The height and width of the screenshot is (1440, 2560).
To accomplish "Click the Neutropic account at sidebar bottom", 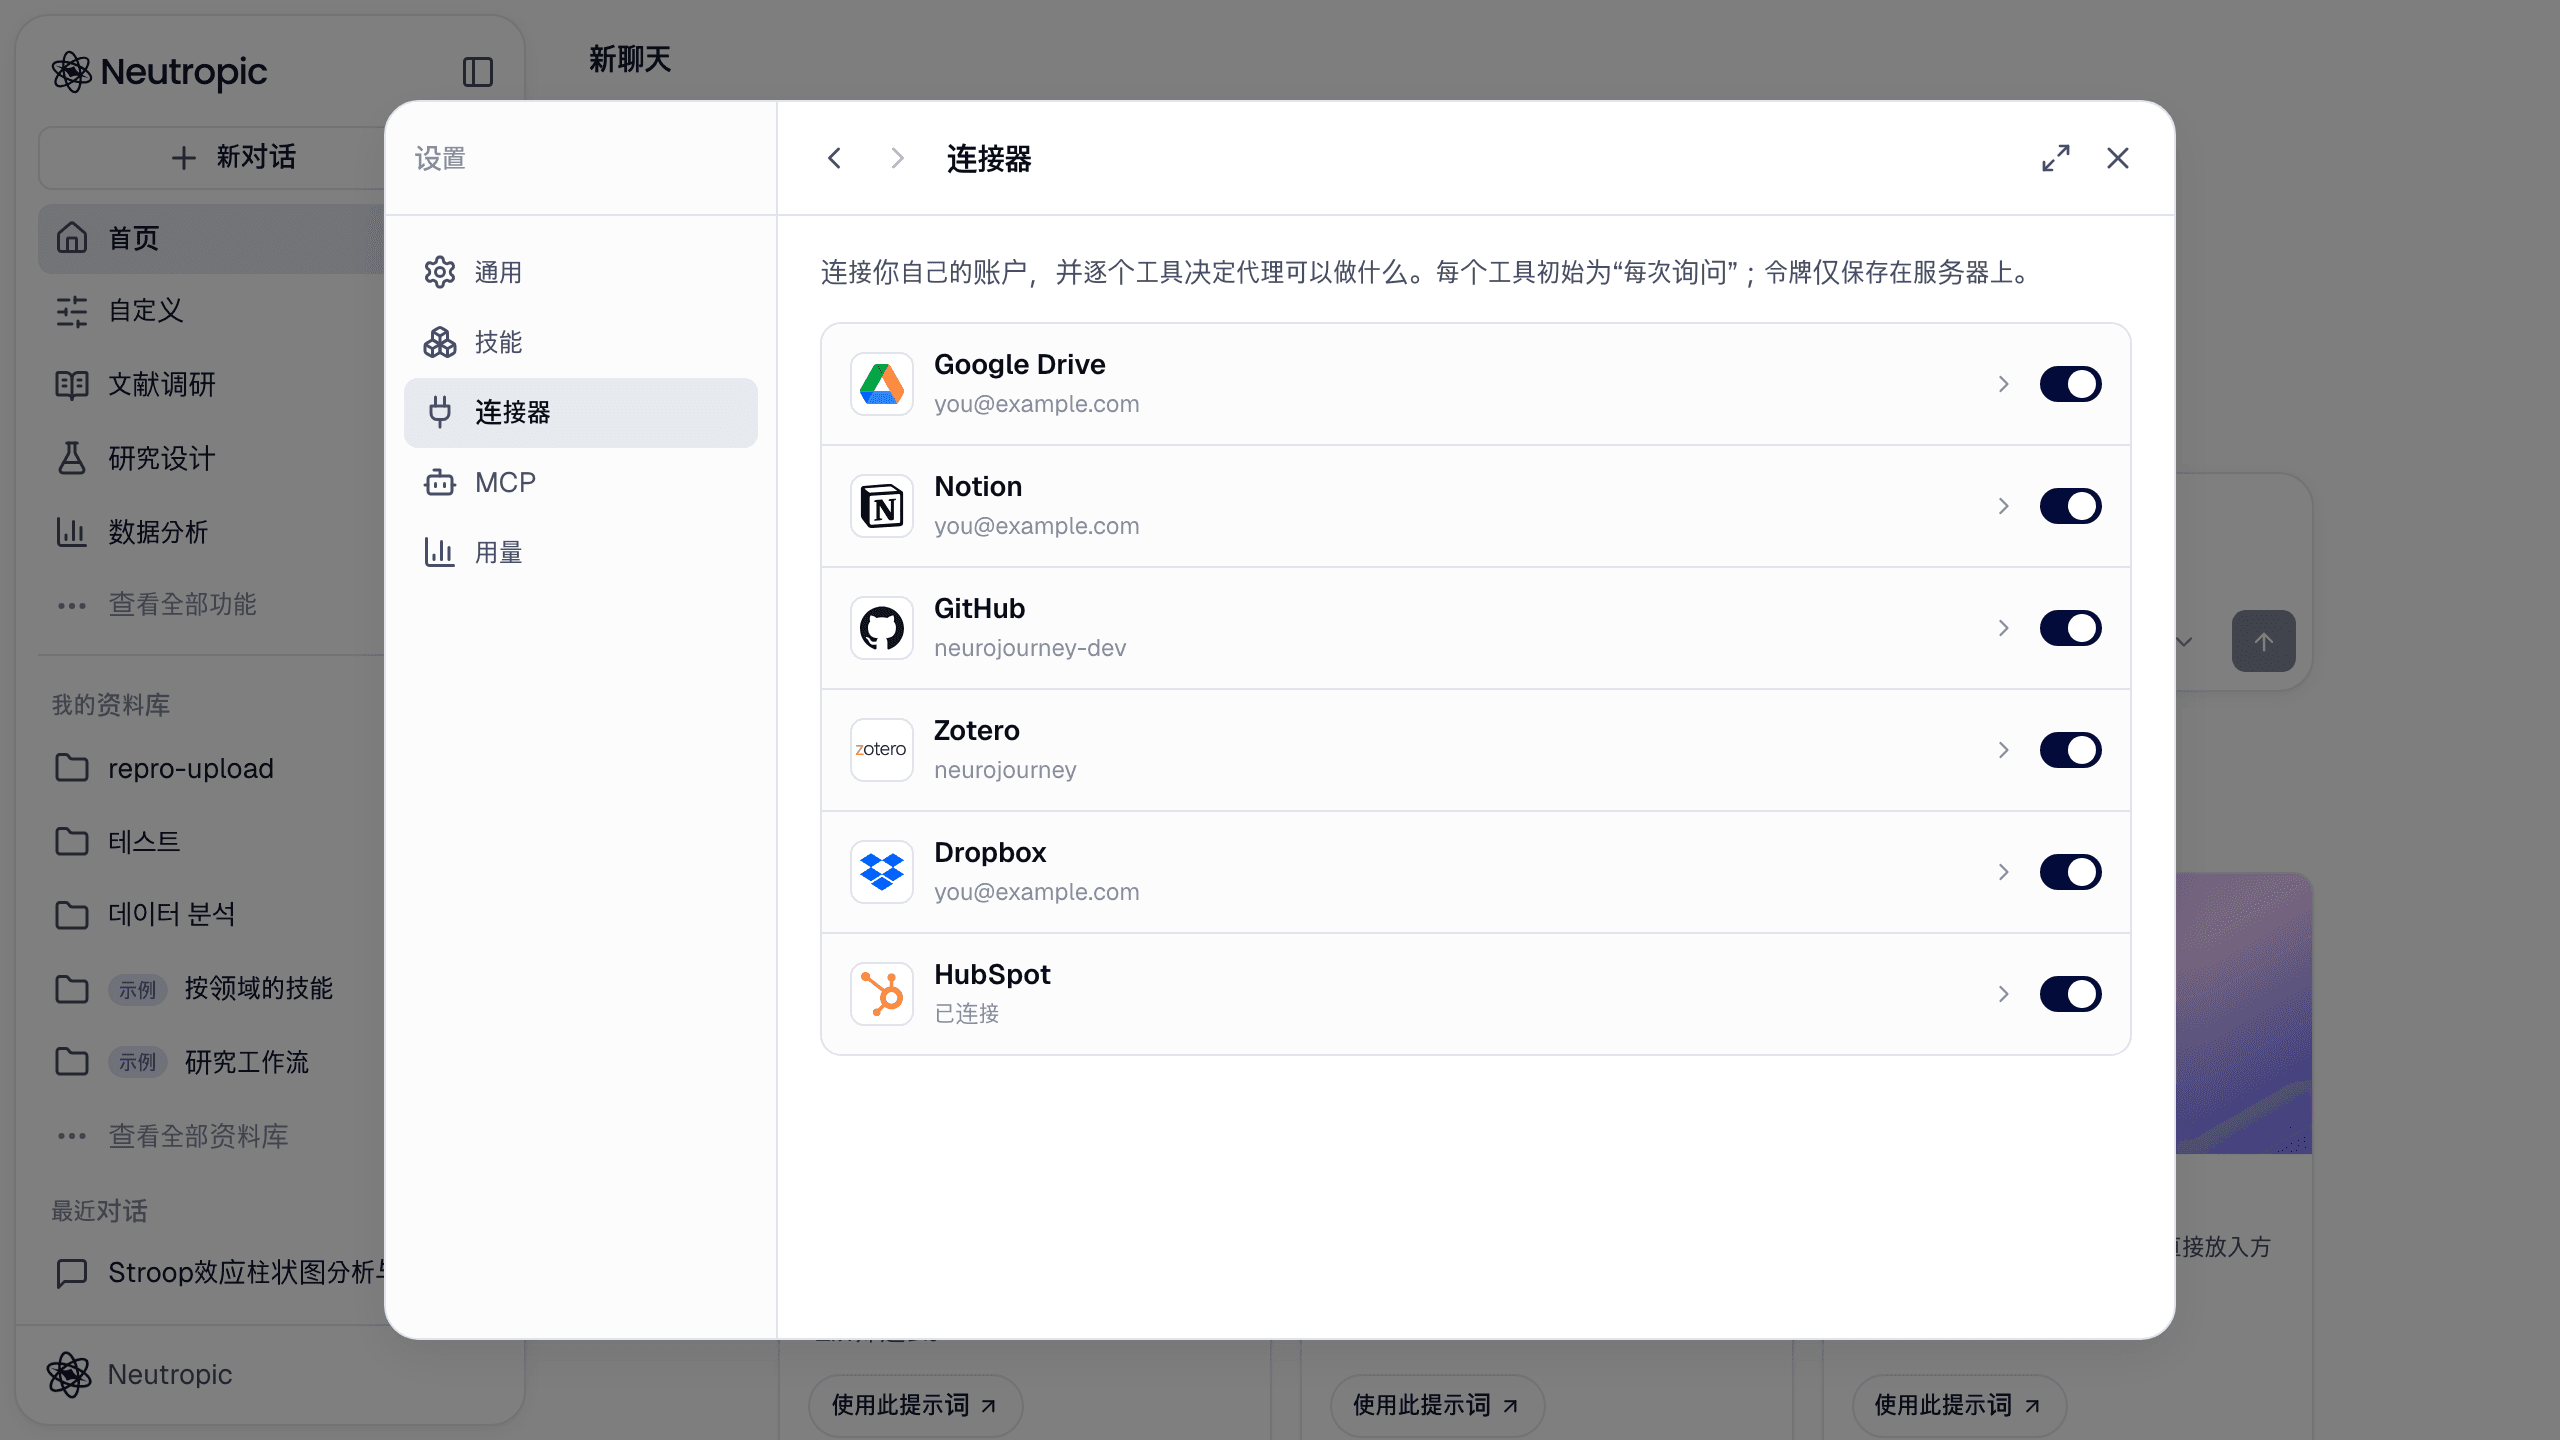I will click(x=140, y=1374).
